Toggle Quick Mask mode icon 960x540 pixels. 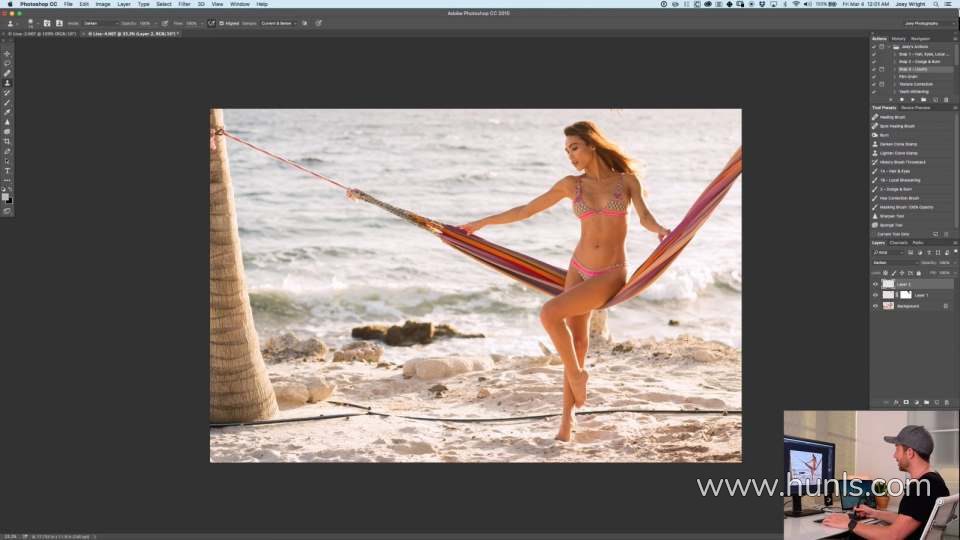click(x=7, y=211)
